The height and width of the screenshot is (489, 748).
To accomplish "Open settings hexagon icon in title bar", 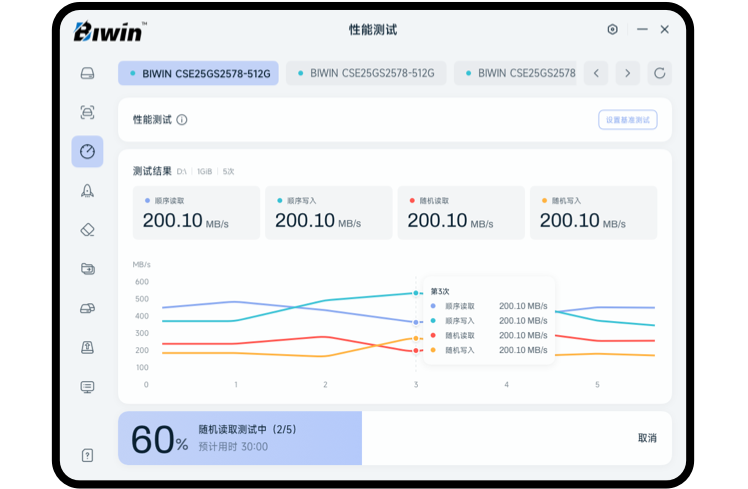I will tap(613, 30).
